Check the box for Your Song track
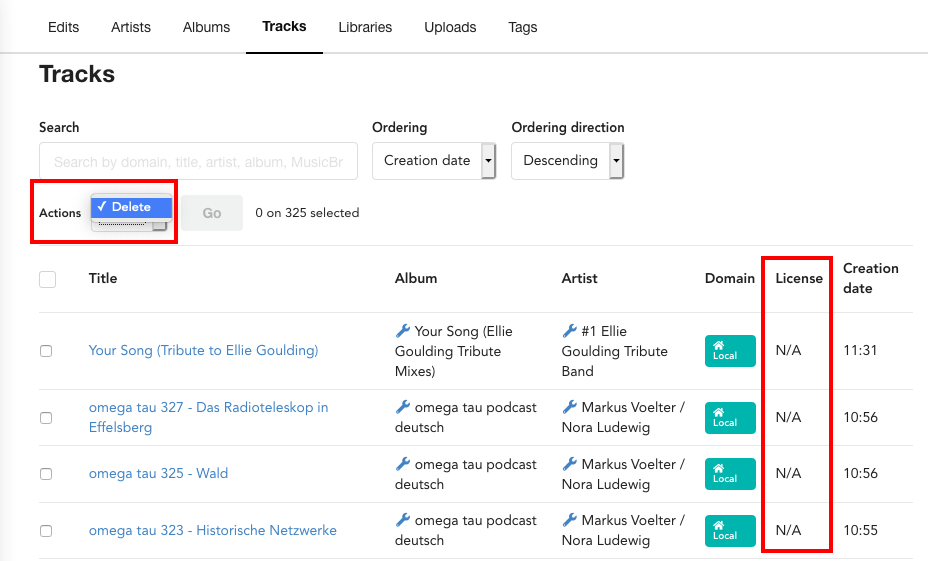This screenshot has width=928, height=561. 46,351
